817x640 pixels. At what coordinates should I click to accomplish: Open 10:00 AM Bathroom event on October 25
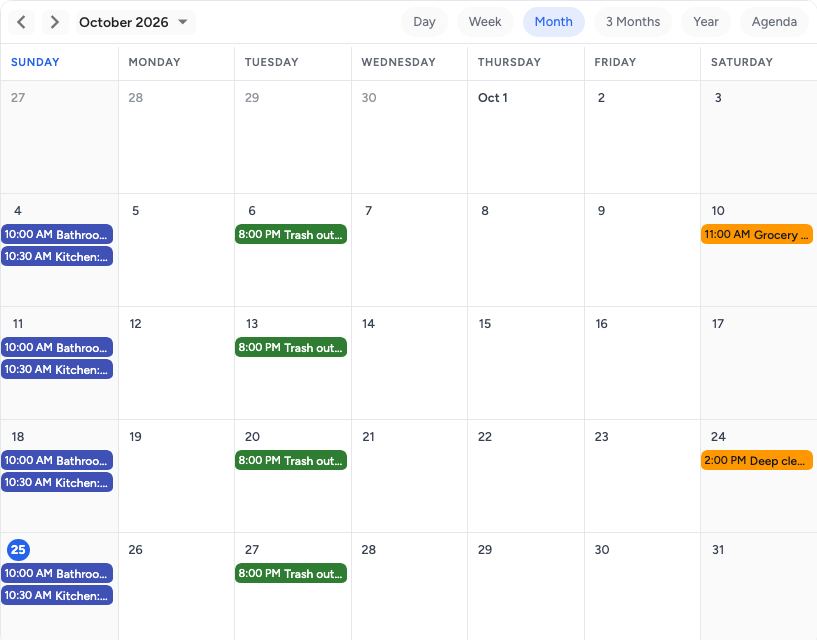tap(57, 574)
